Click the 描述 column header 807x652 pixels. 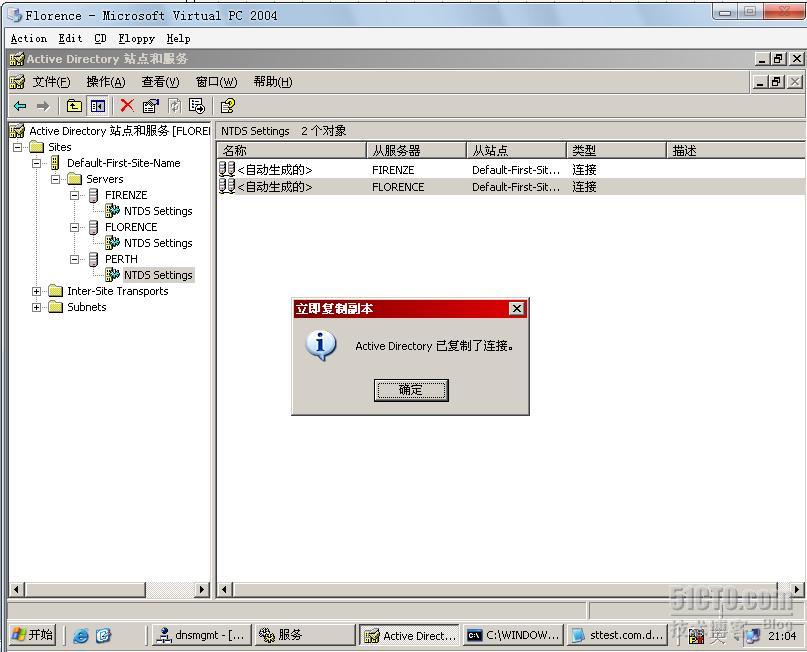[x=735, y=150]
